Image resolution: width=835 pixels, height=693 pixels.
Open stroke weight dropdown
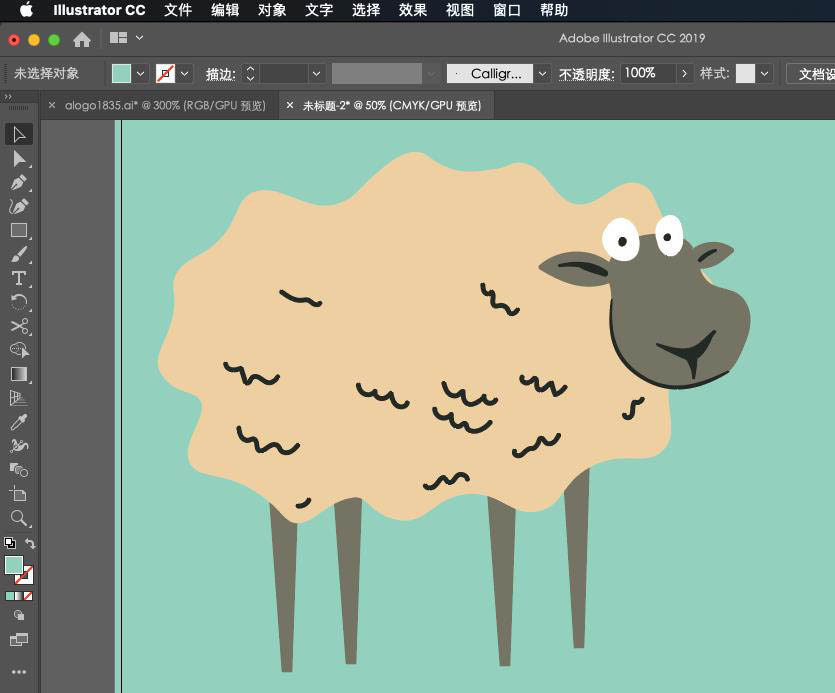(316, 74)
